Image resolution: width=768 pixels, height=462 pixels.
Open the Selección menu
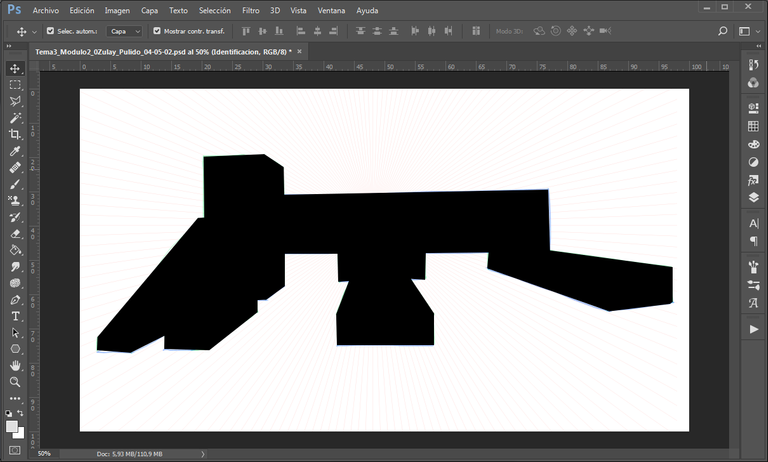(x=215, y=10)
